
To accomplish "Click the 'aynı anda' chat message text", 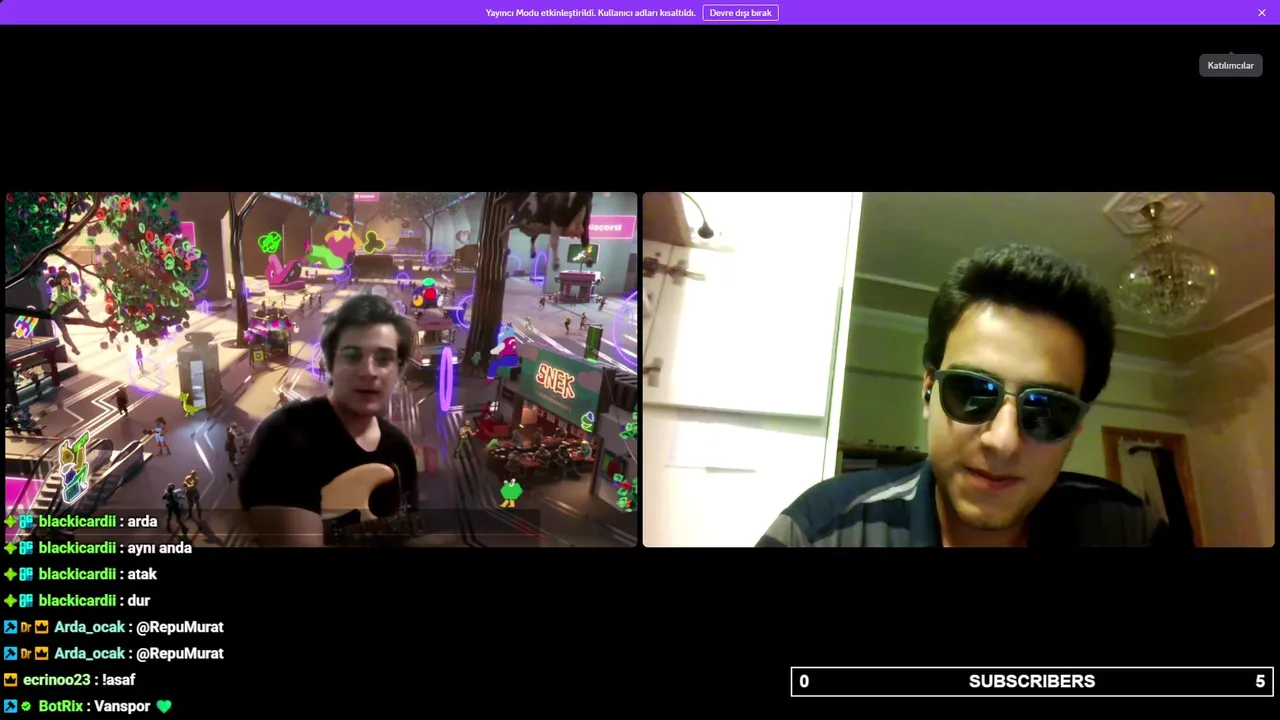I will pos(159,547).
